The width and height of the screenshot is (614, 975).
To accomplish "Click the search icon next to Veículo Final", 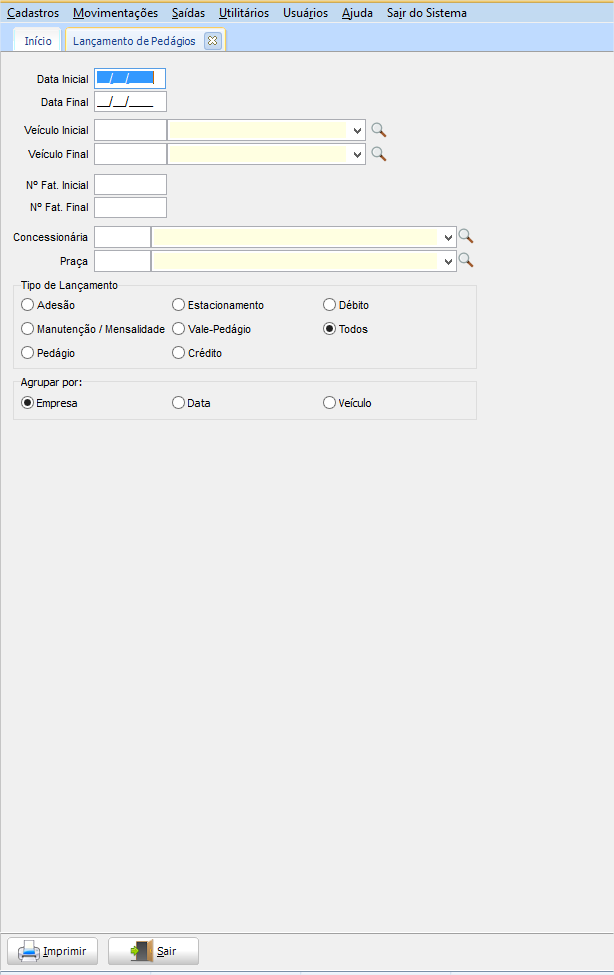I will tap(378, 154).
